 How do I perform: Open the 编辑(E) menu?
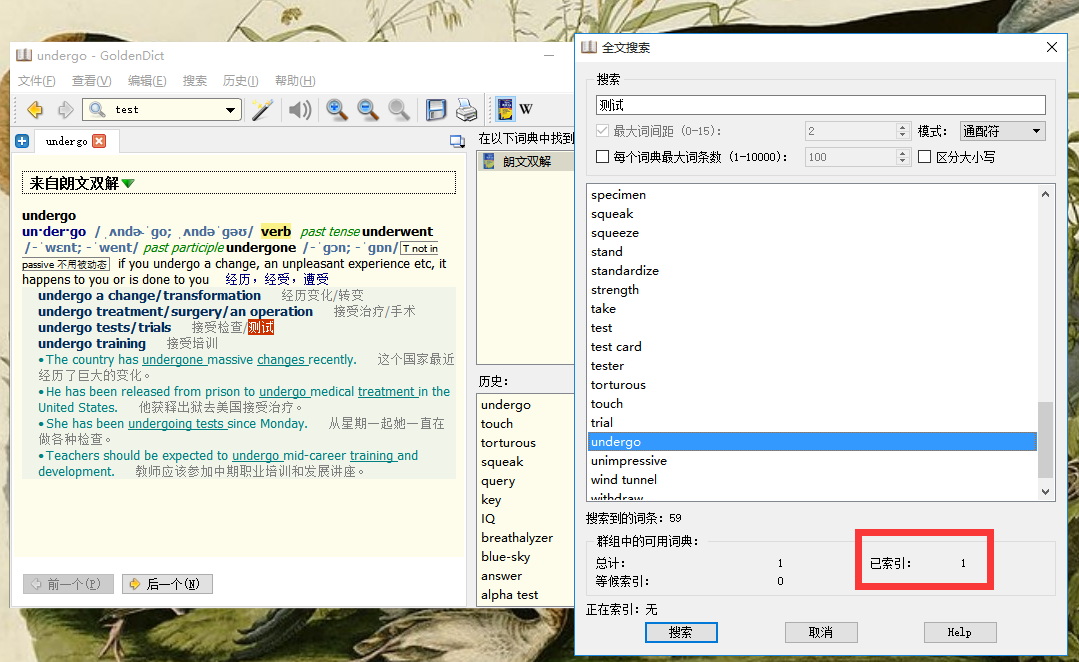[147, 81]
